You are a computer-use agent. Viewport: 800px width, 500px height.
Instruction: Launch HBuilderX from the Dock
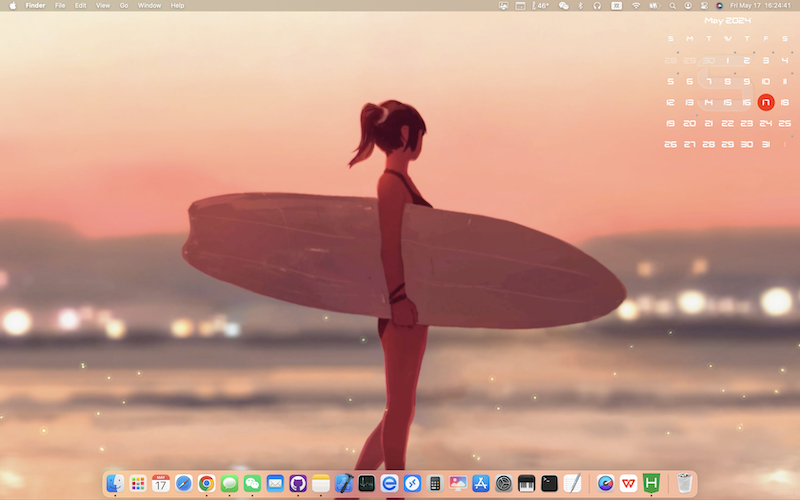(652, 483)
